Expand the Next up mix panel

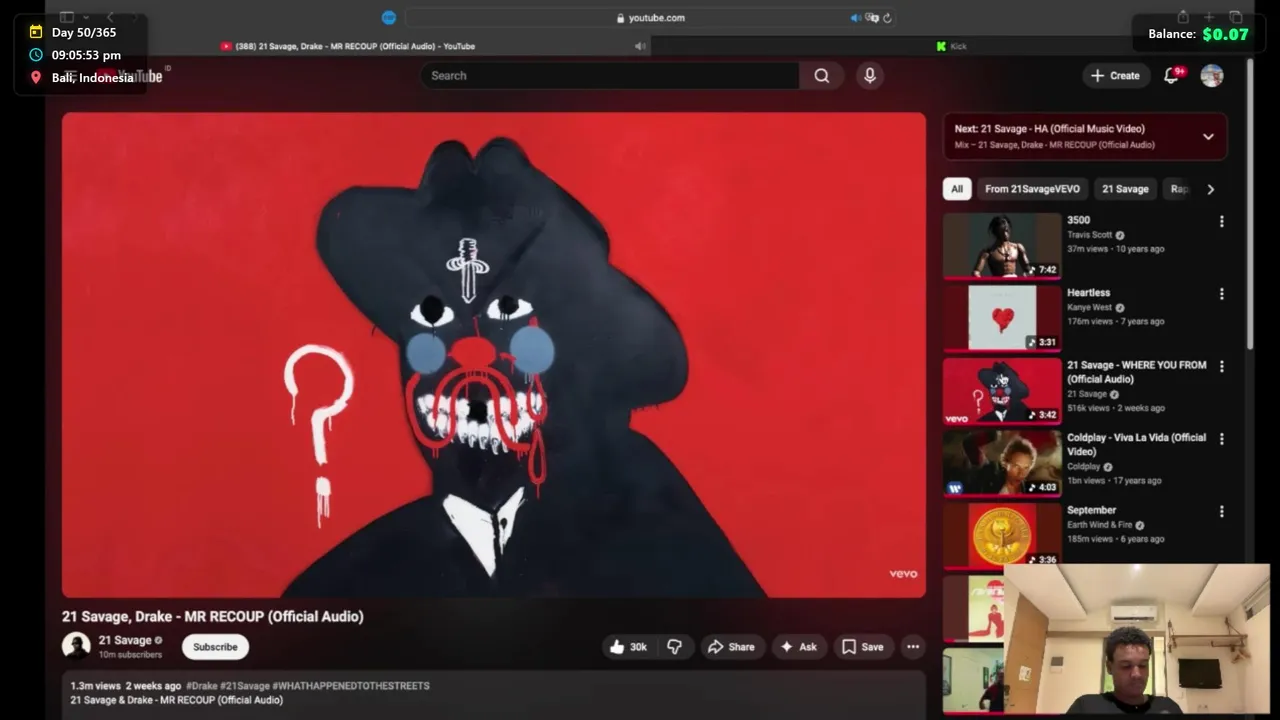click(1208, 137)
